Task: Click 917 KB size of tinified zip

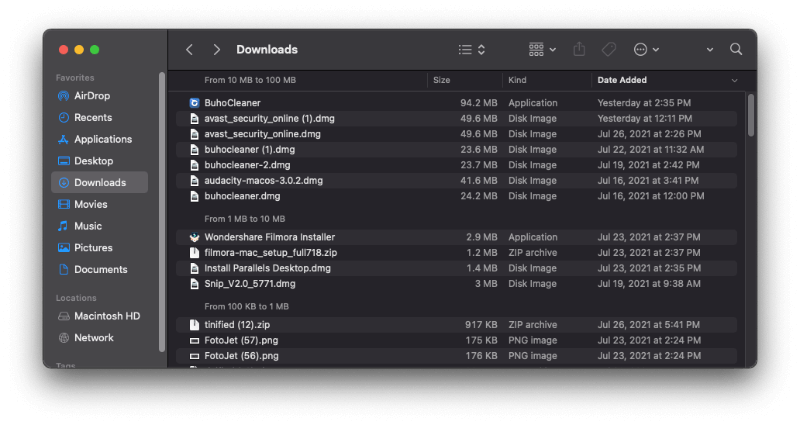Action: click(481, 325)
